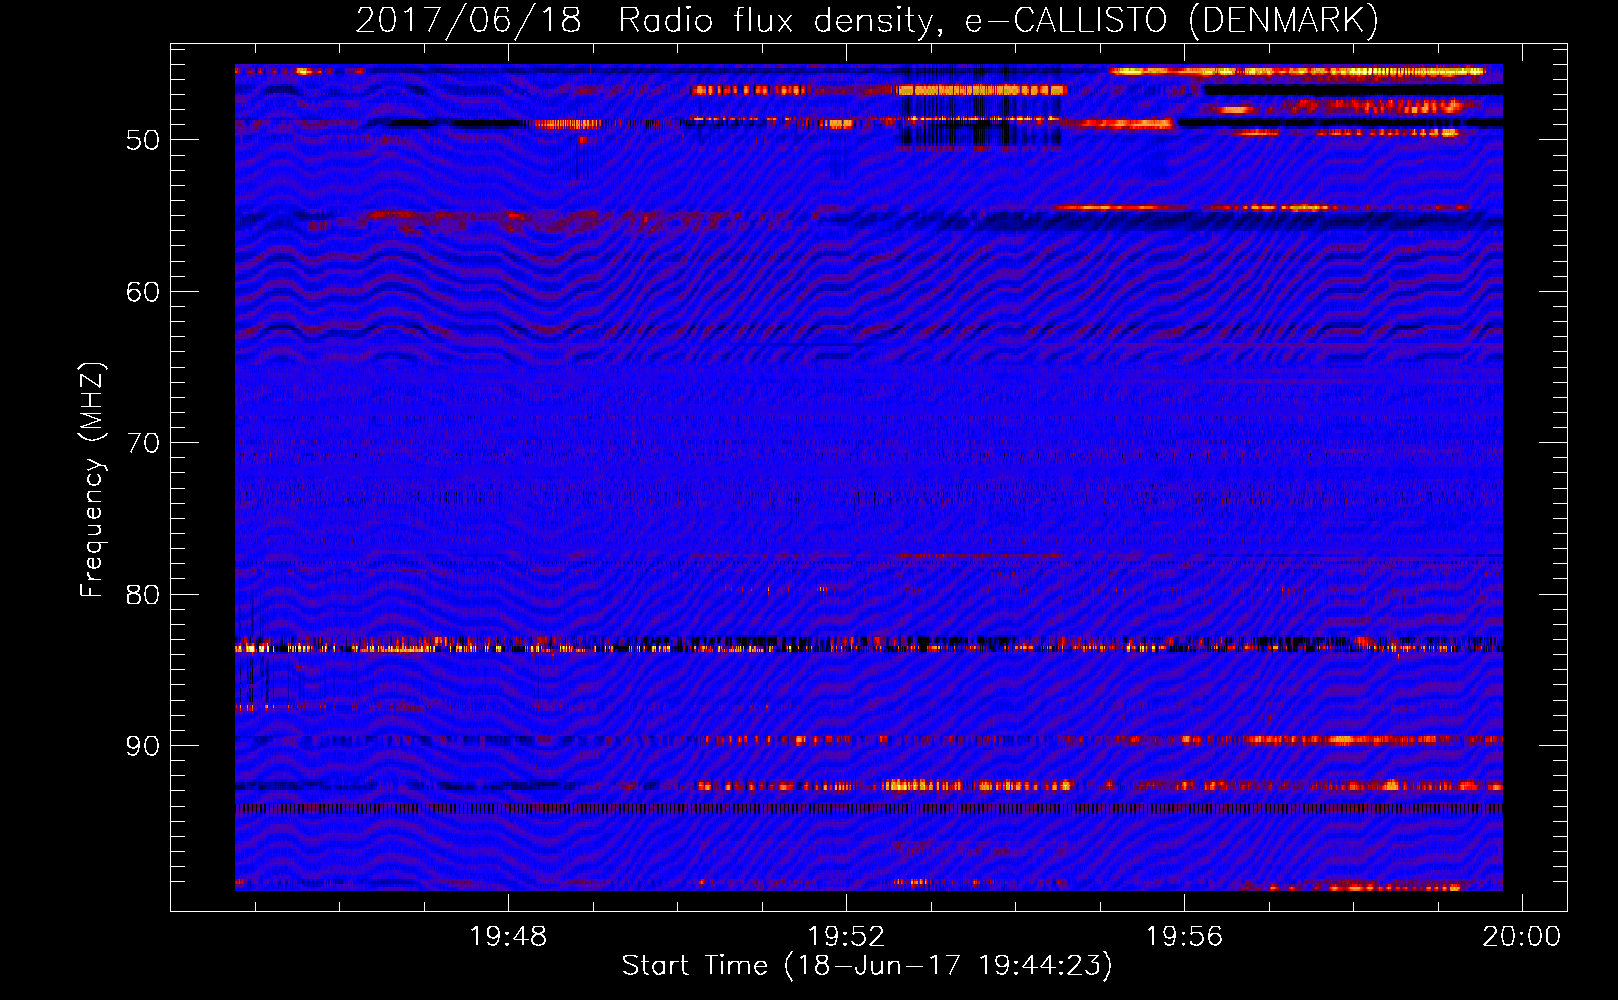Click the 19:56 time axis tick label

click(x=1184, y=937)
